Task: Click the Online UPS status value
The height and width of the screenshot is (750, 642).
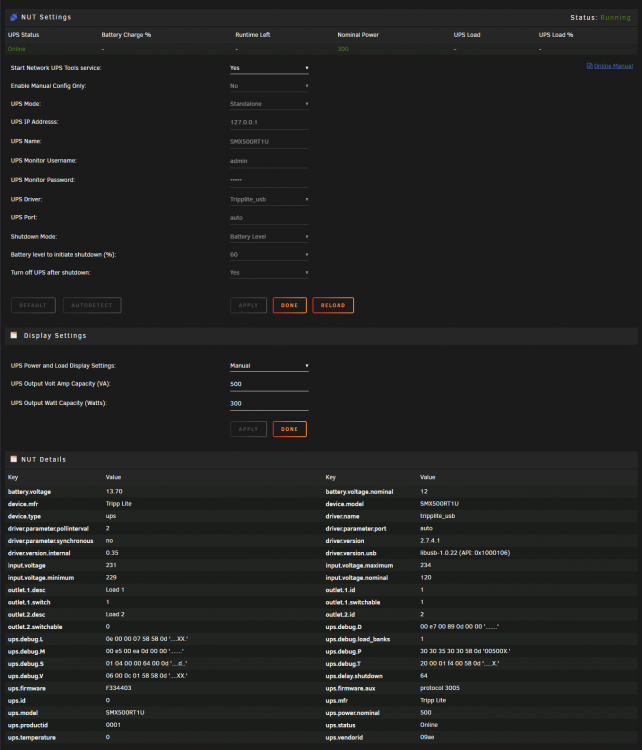Action: coord(17,49)
